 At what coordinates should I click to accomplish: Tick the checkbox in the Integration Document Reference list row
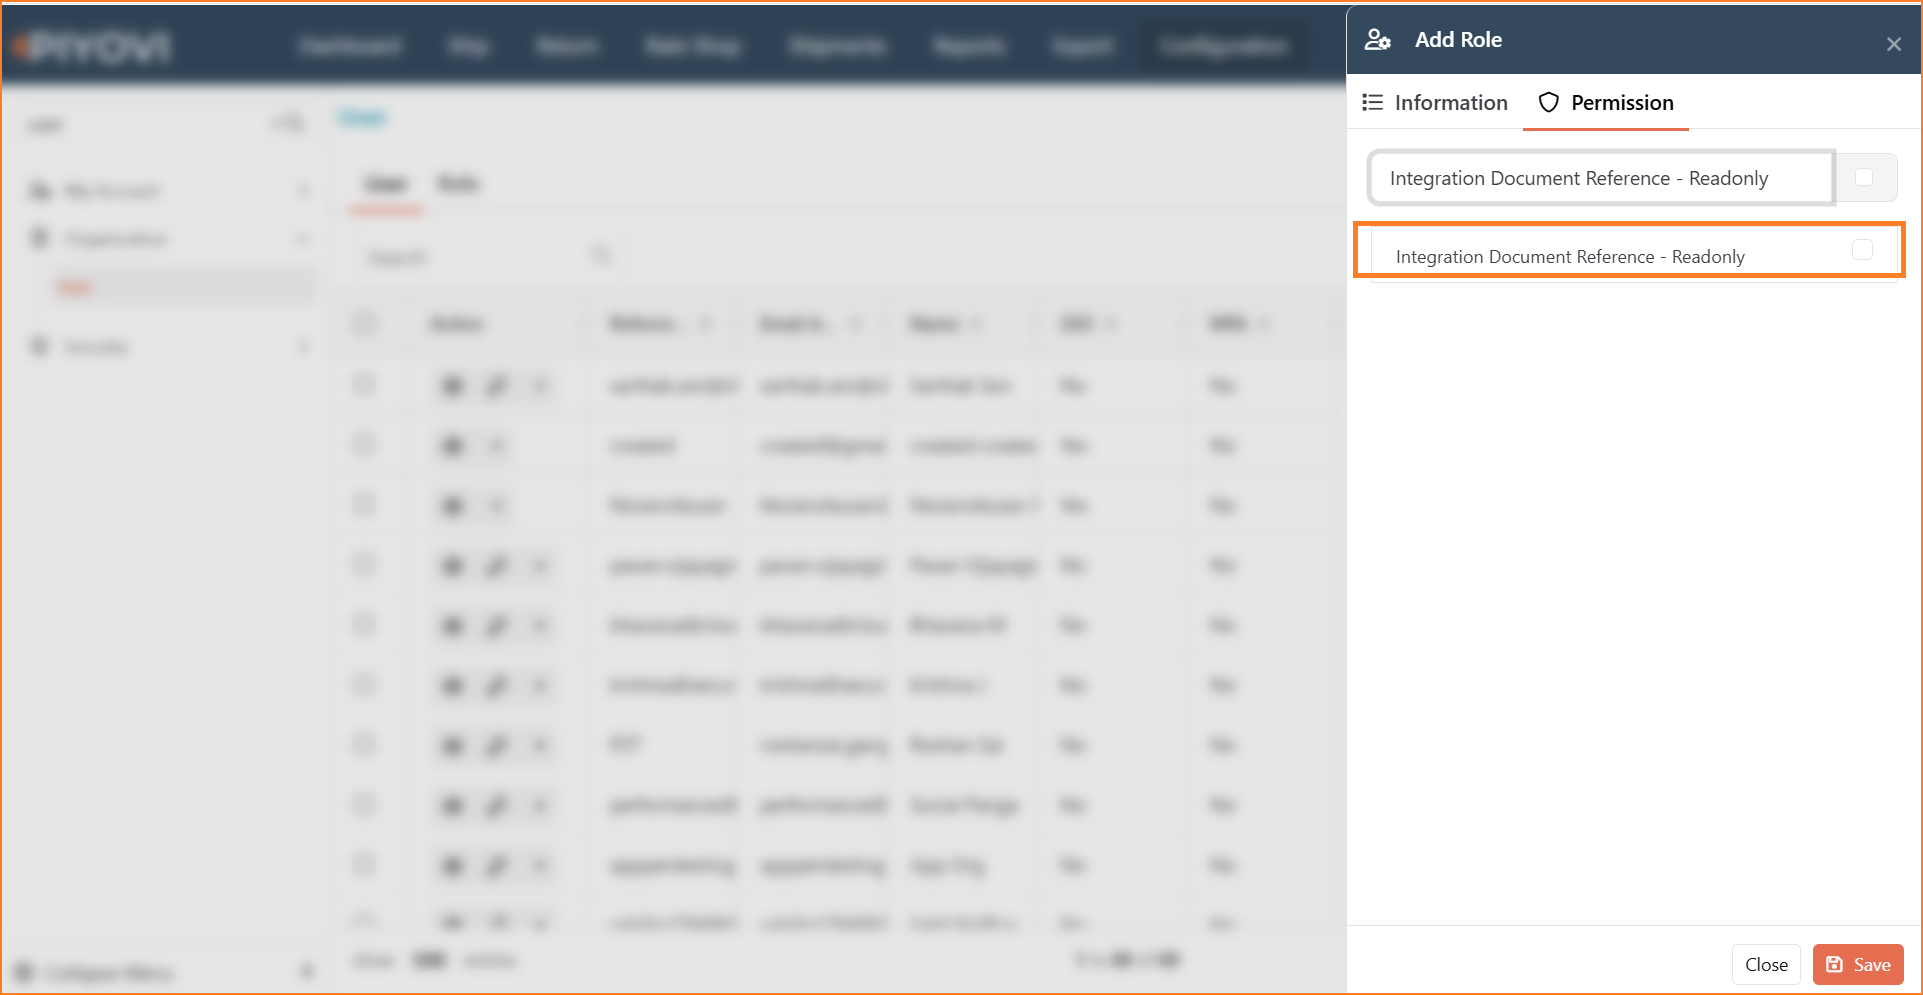coord(1862,249)
